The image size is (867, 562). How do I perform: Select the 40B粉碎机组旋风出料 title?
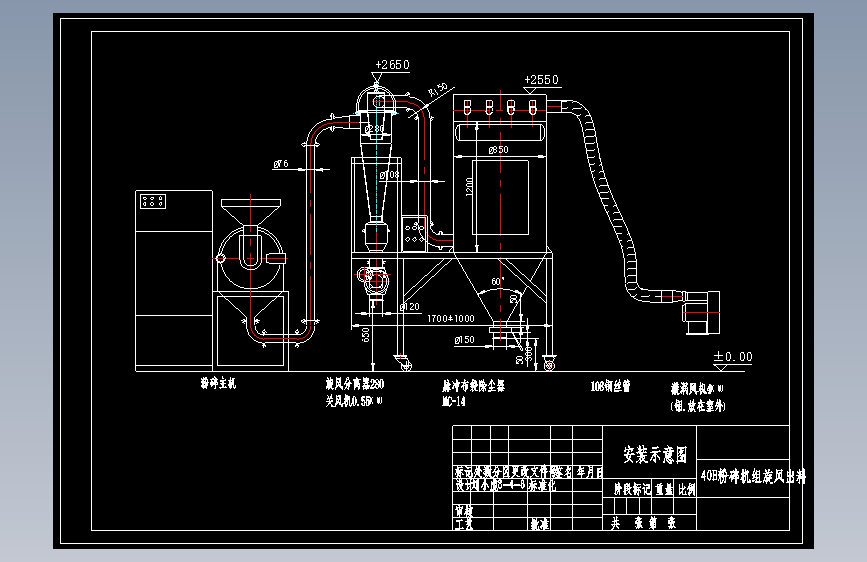click(753, 476)
